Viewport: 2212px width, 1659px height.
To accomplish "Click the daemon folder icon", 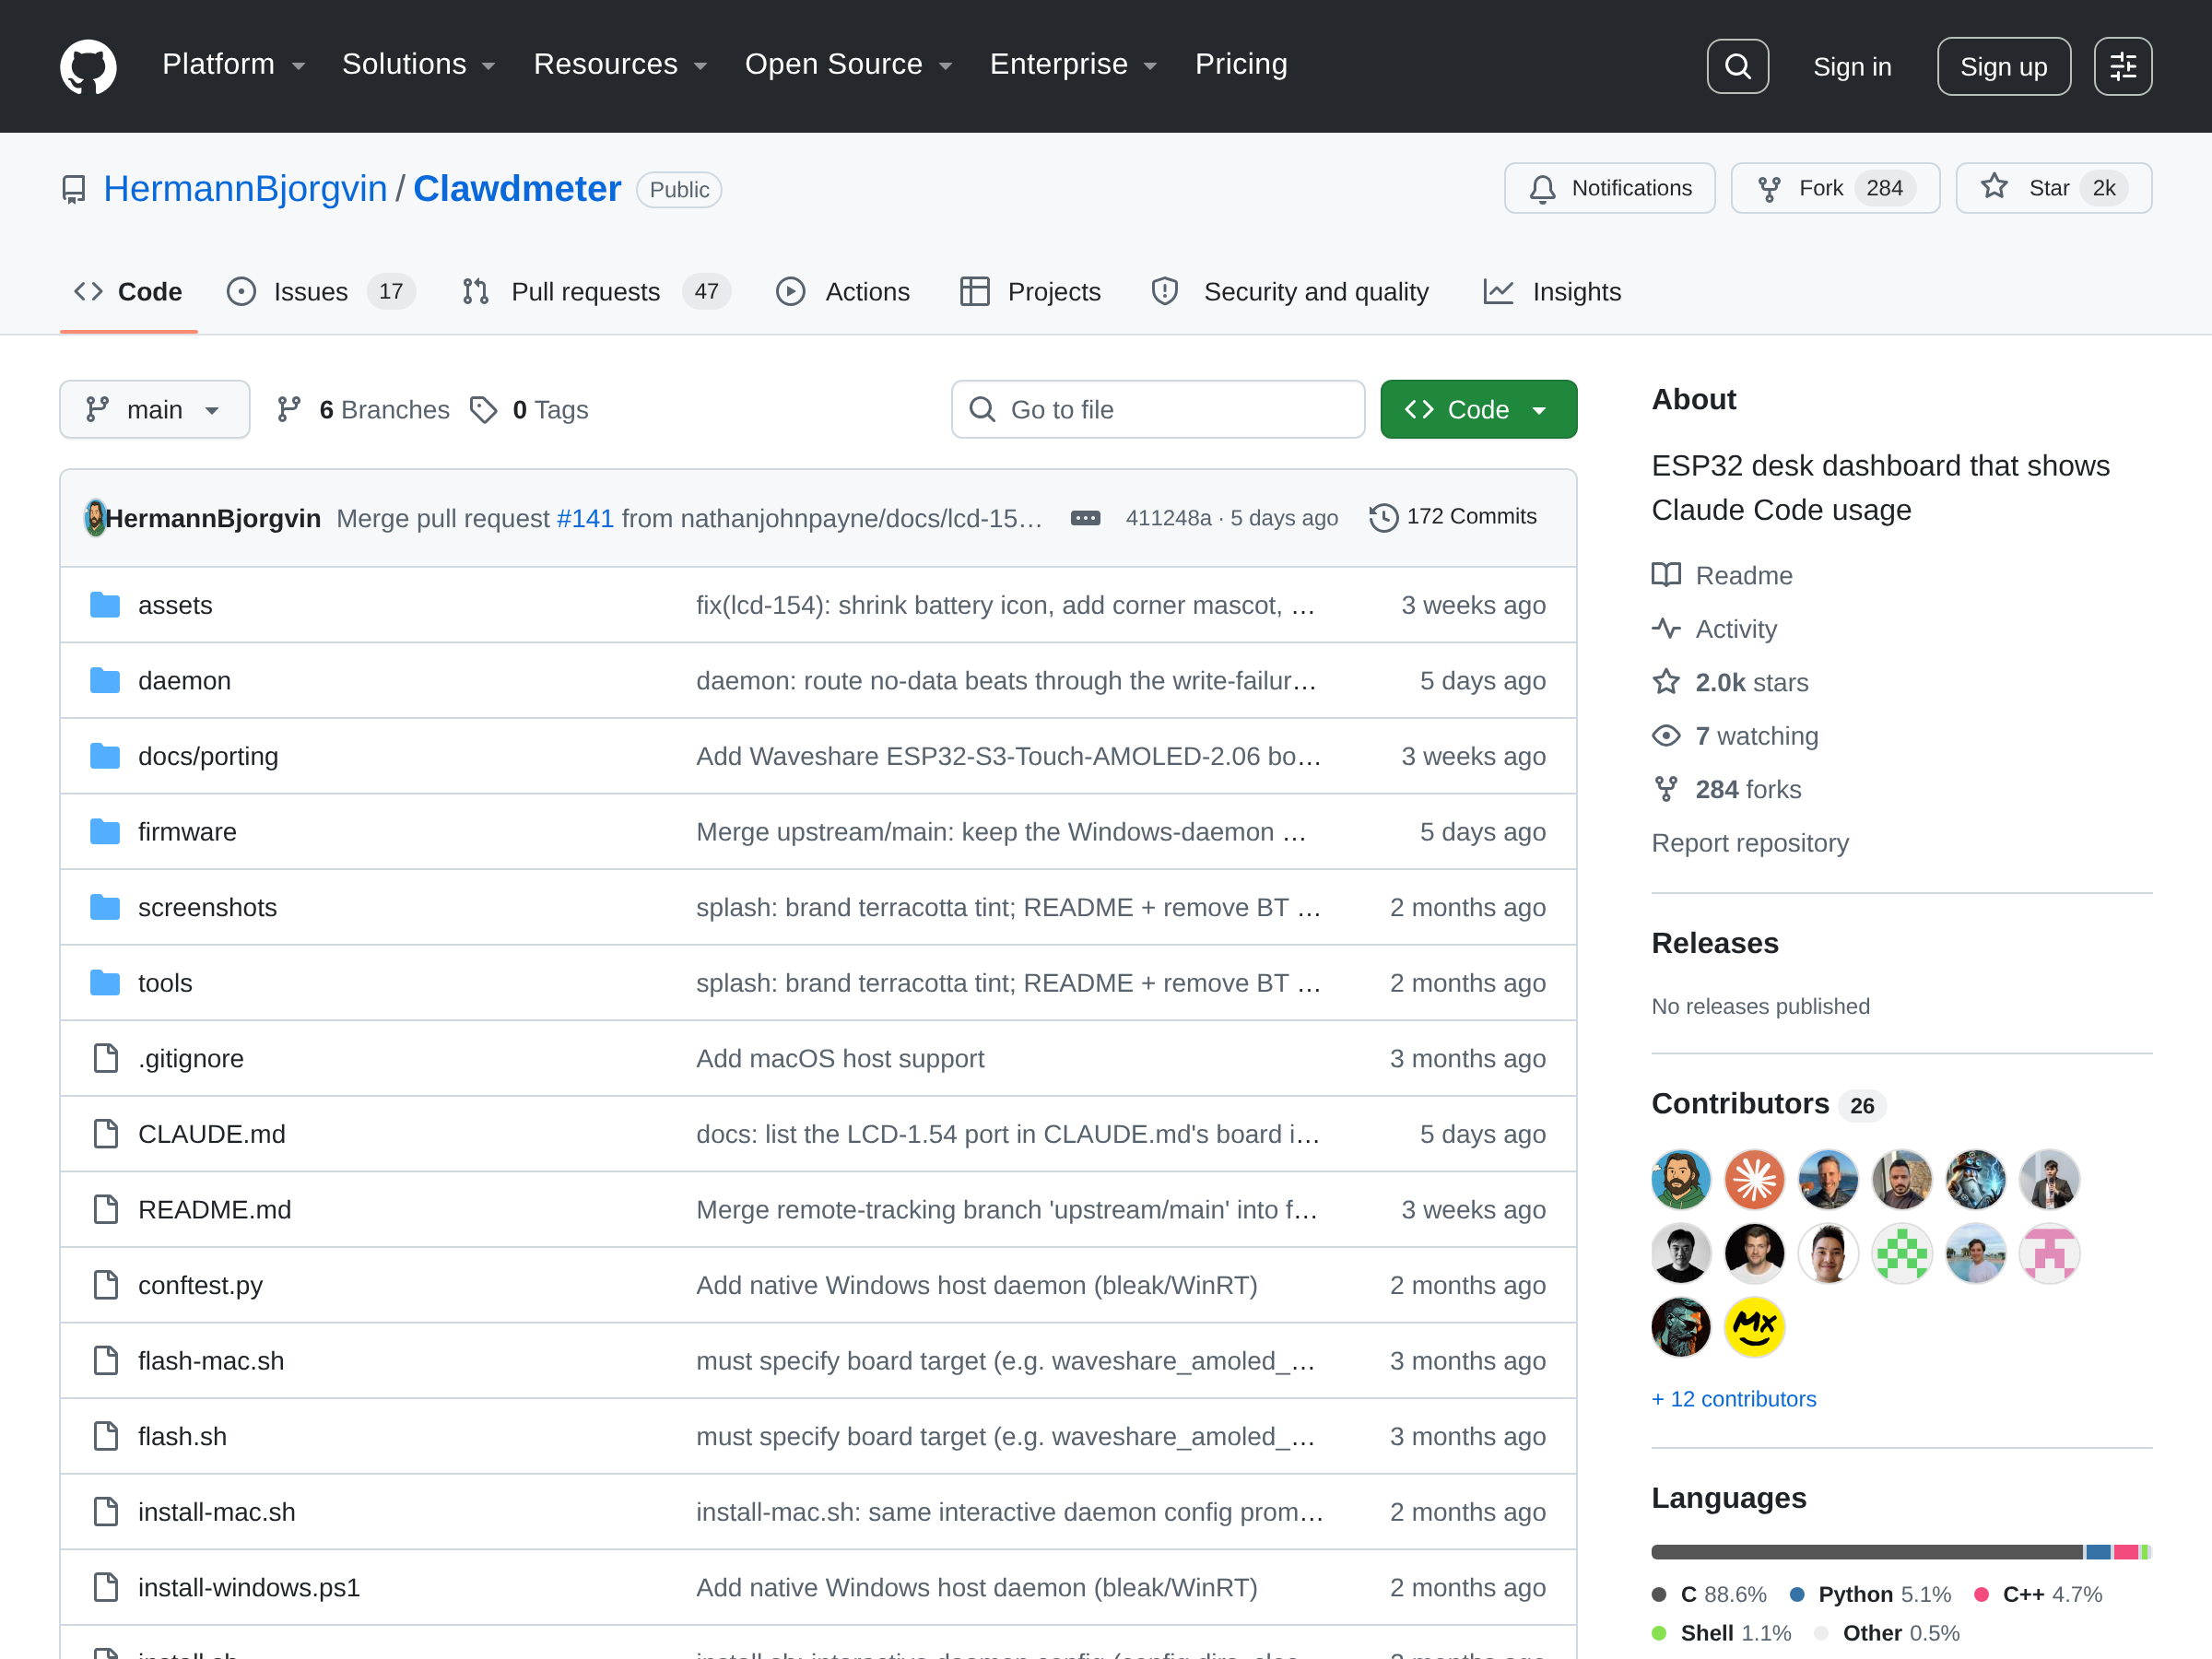I will point(105,681).
